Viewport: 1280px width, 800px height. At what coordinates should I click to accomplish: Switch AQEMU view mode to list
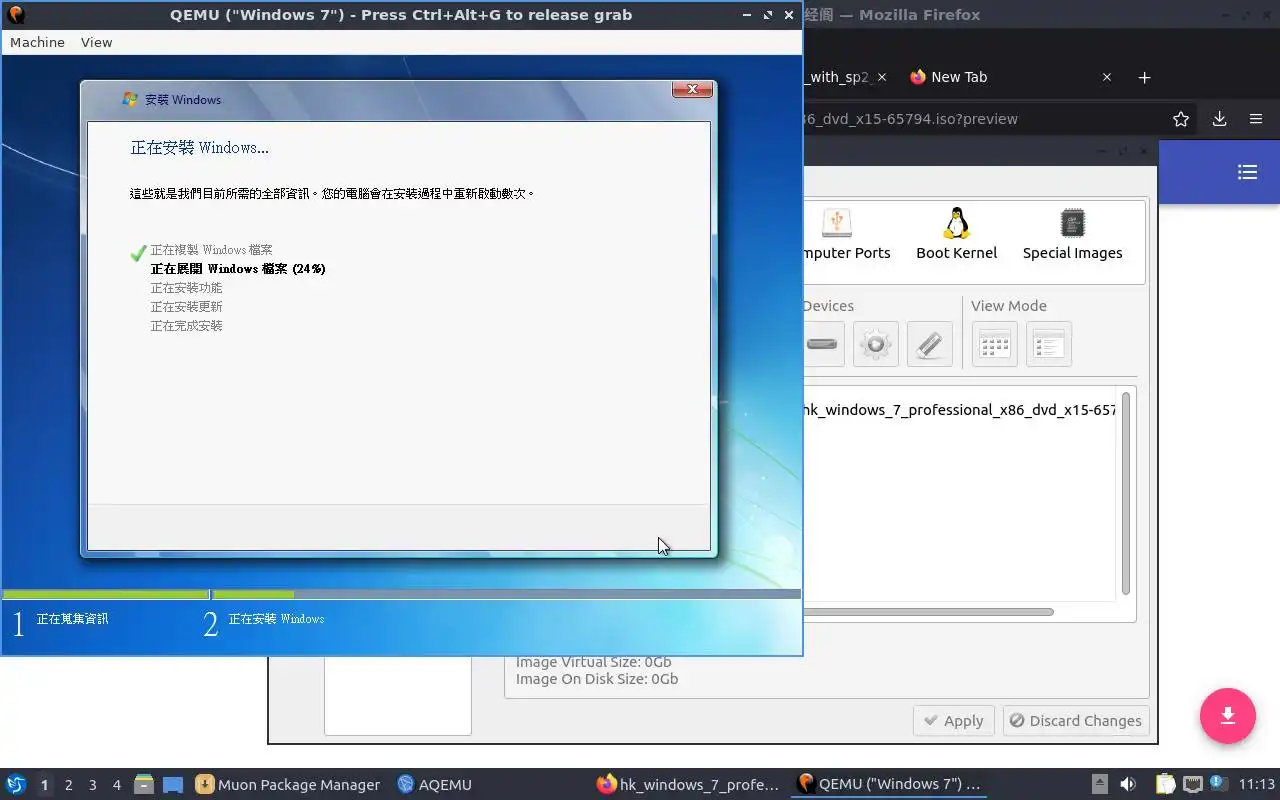[x=1049, y=344]
